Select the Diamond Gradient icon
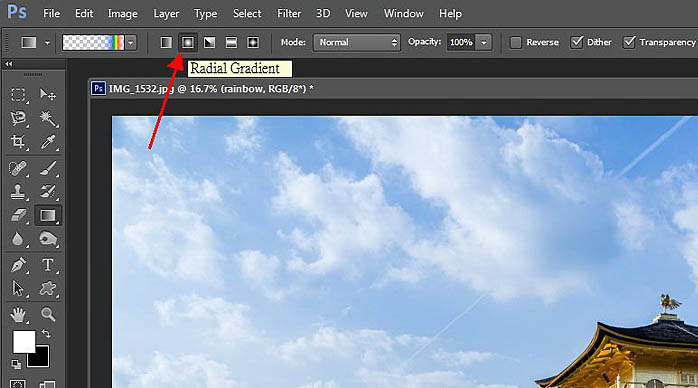This screenshot has width=698, height=388. click(253, 42)
